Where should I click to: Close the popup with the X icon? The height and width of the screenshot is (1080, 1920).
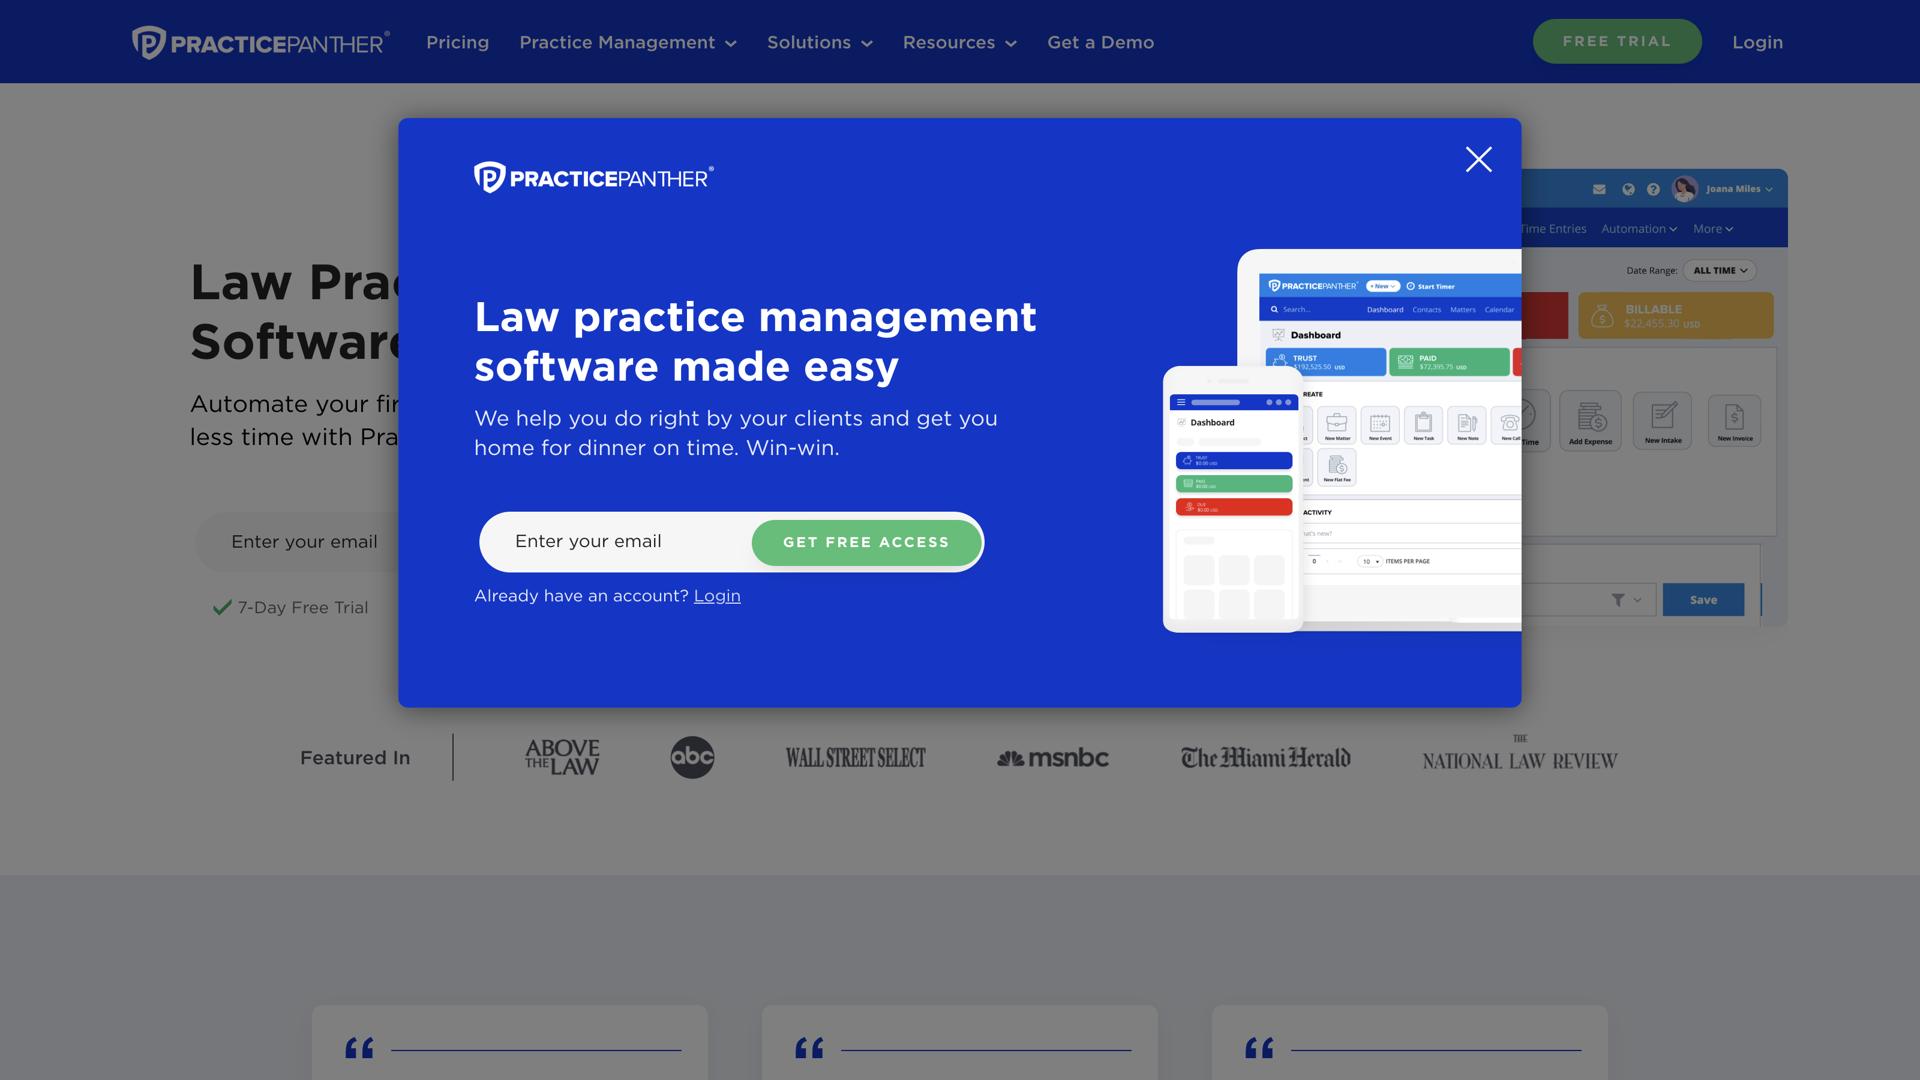(x=1478, y=160)
